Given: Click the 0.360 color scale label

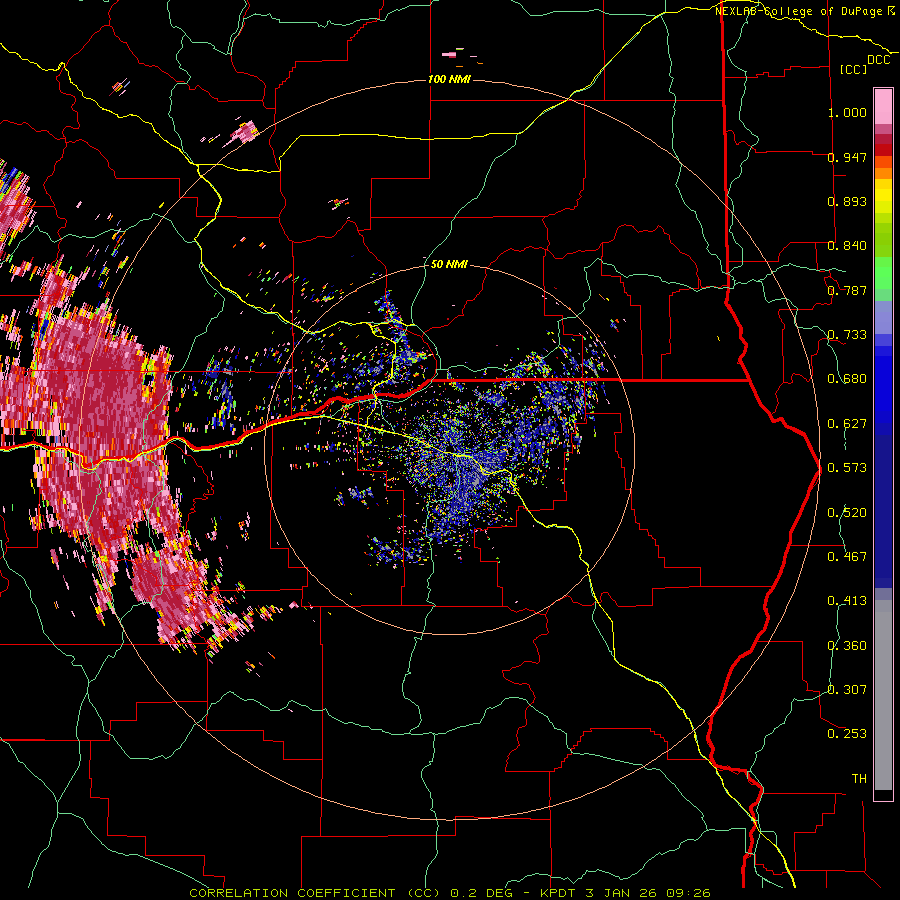Looking at the screenshot, I should 847,646.
